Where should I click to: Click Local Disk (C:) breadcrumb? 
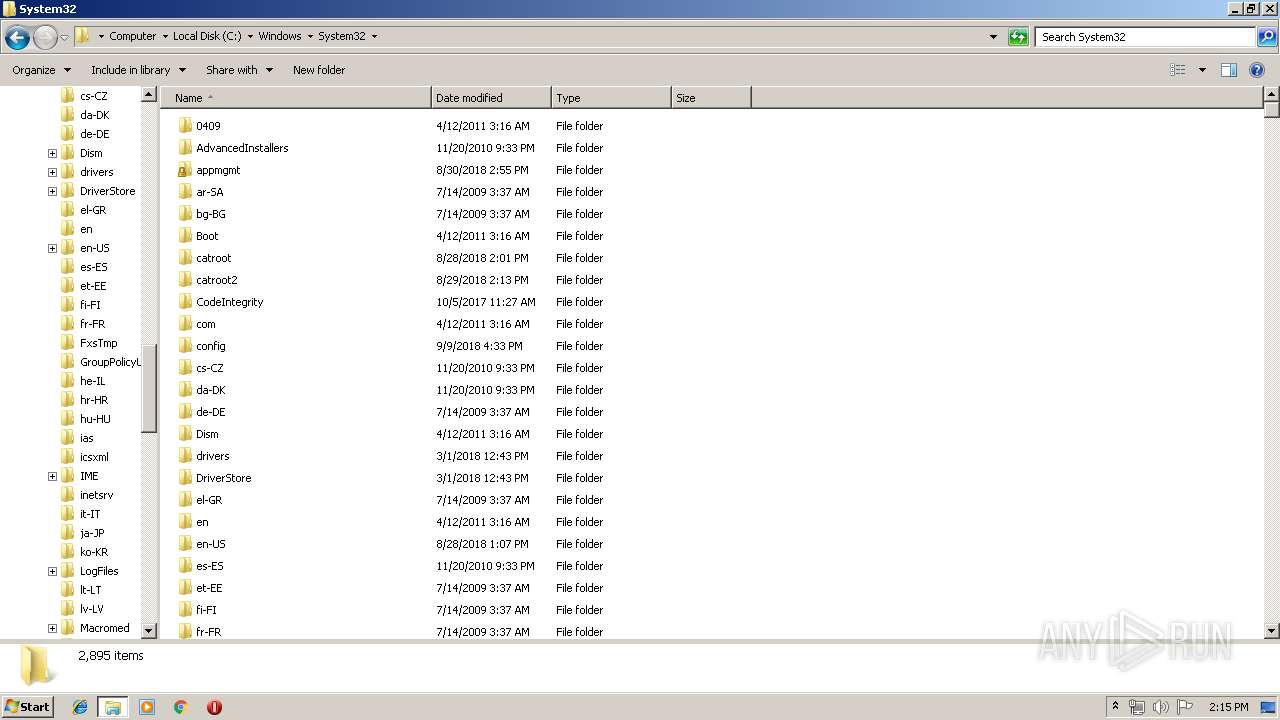coord(206,36)
